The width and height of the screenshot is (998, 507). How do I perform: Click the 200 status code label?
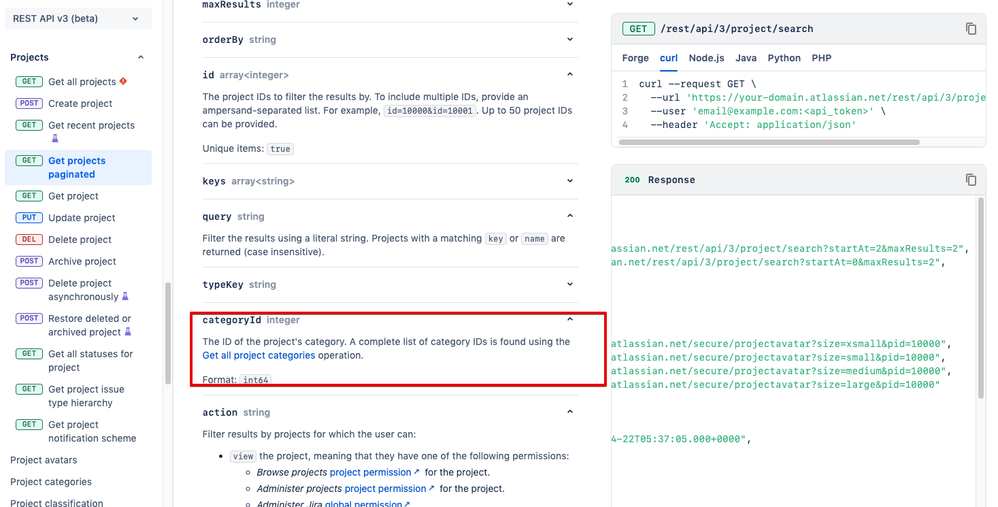[x=632, y=180]
